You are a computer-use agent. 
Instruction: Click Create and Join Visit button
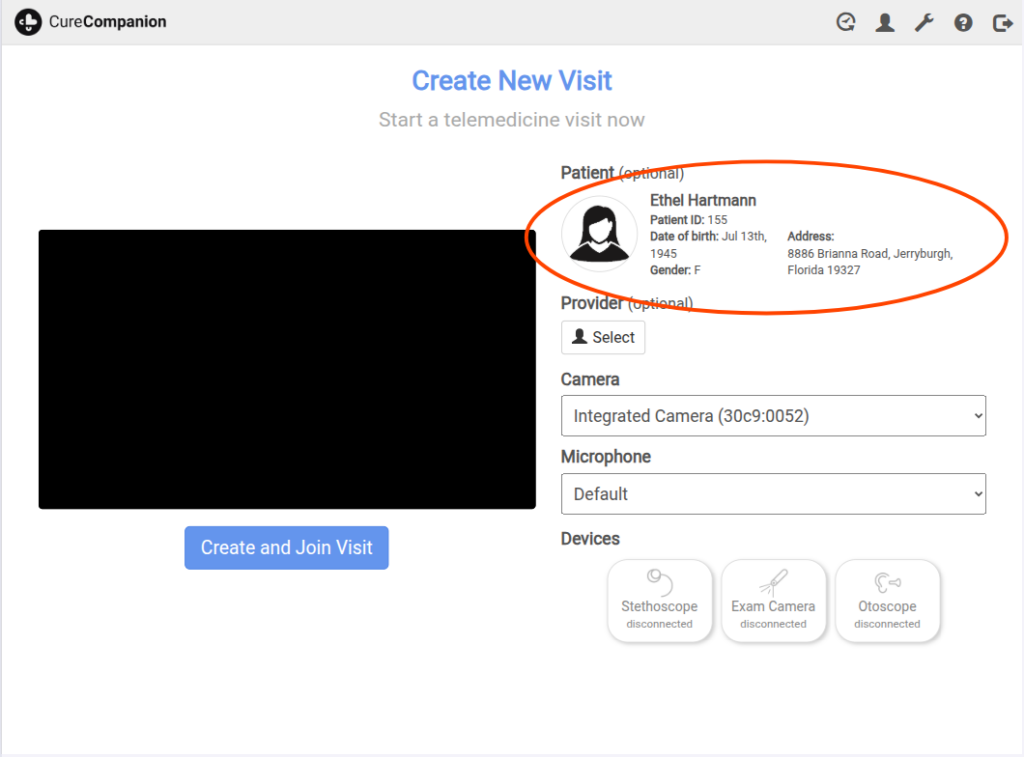(286, 548)
